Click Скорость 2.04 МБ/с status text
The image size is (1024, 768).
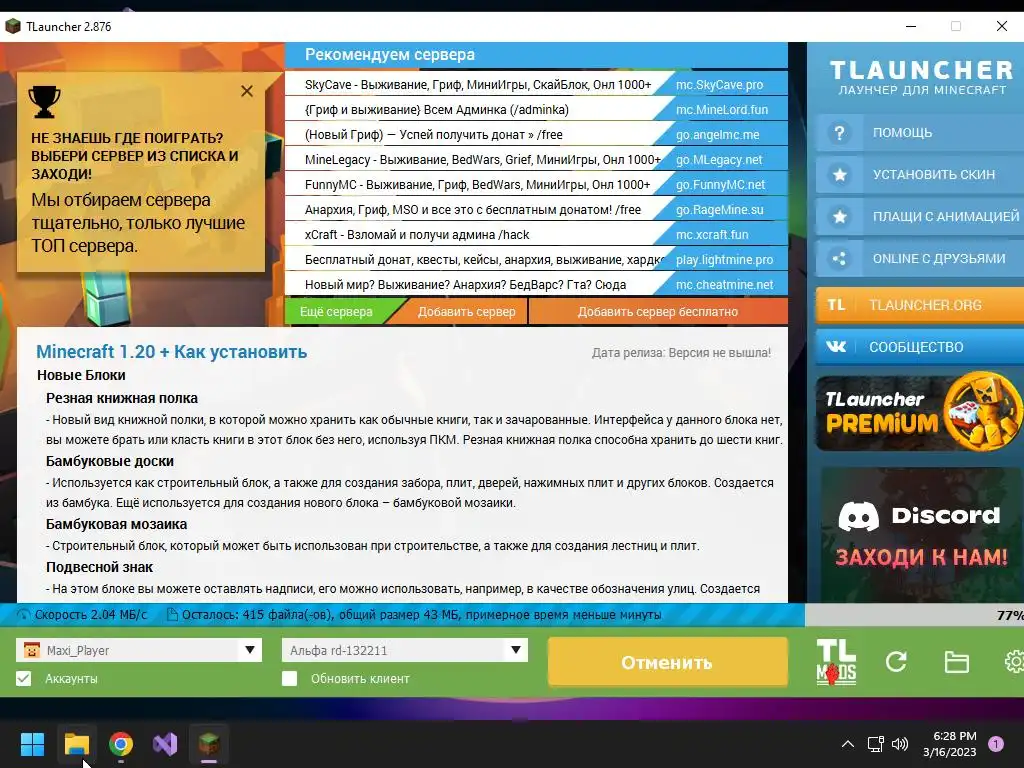(x=91, y=615)
